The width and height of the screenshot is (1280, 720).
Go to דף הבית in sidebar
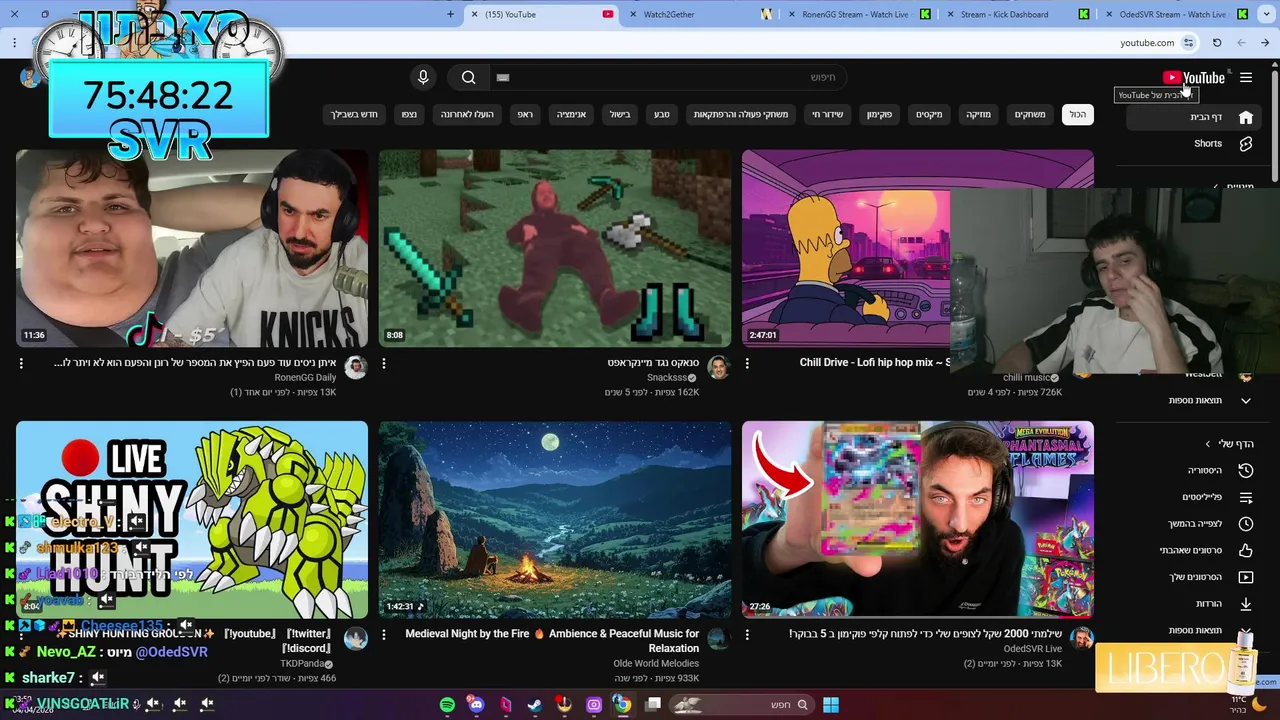(x=1196, y=117)
